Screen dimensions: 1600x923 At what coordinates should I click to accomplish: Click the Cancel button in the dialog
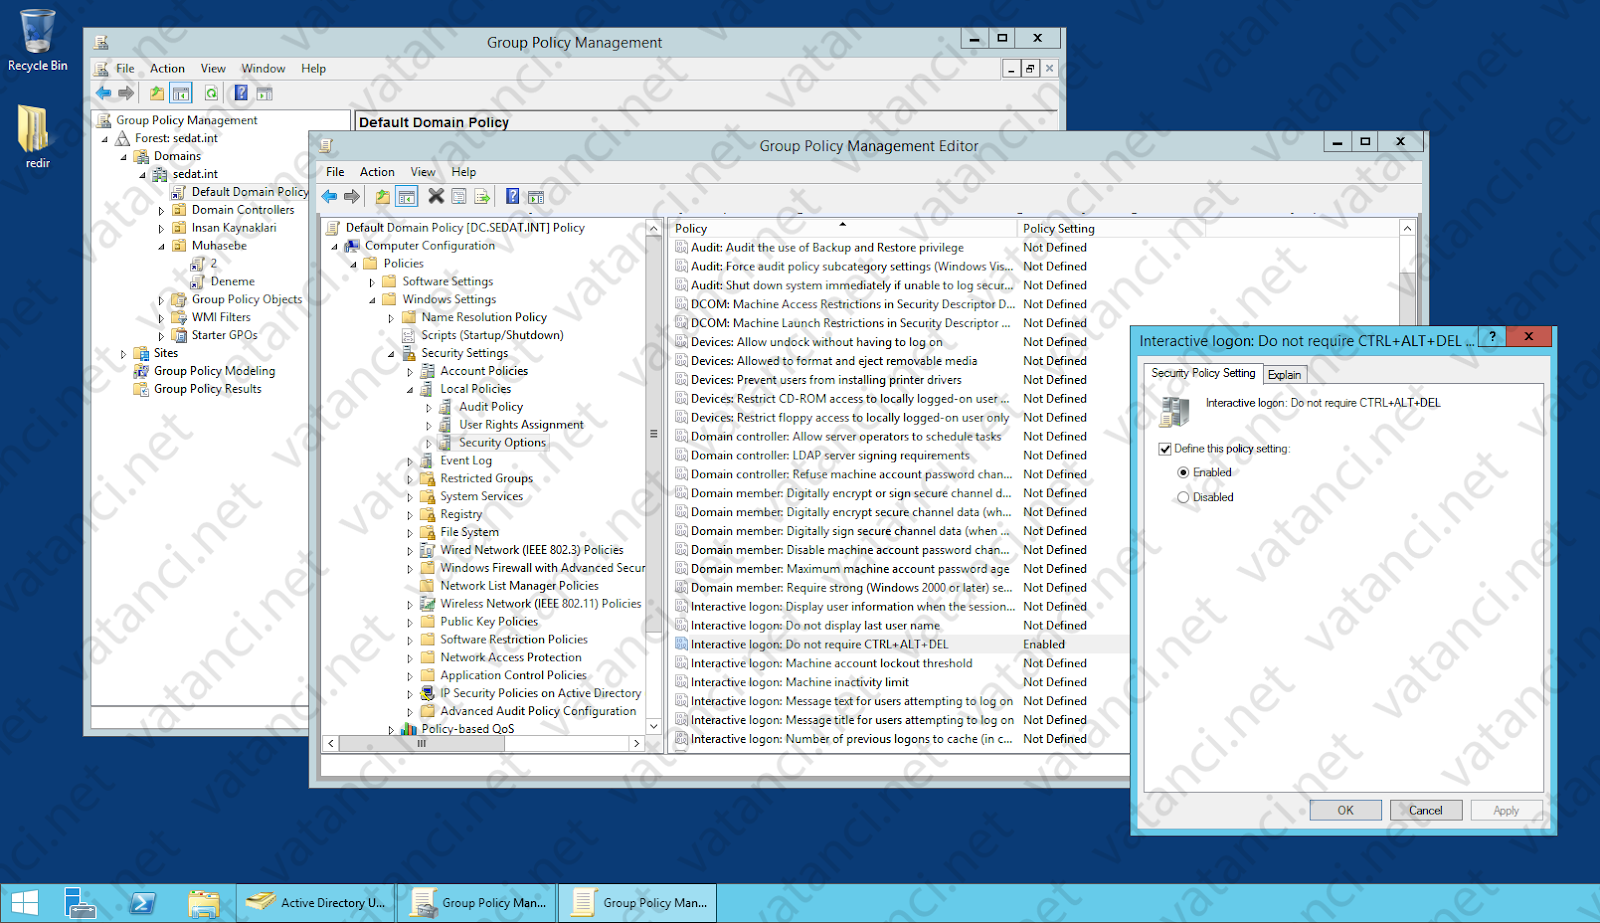(1426, 810)
